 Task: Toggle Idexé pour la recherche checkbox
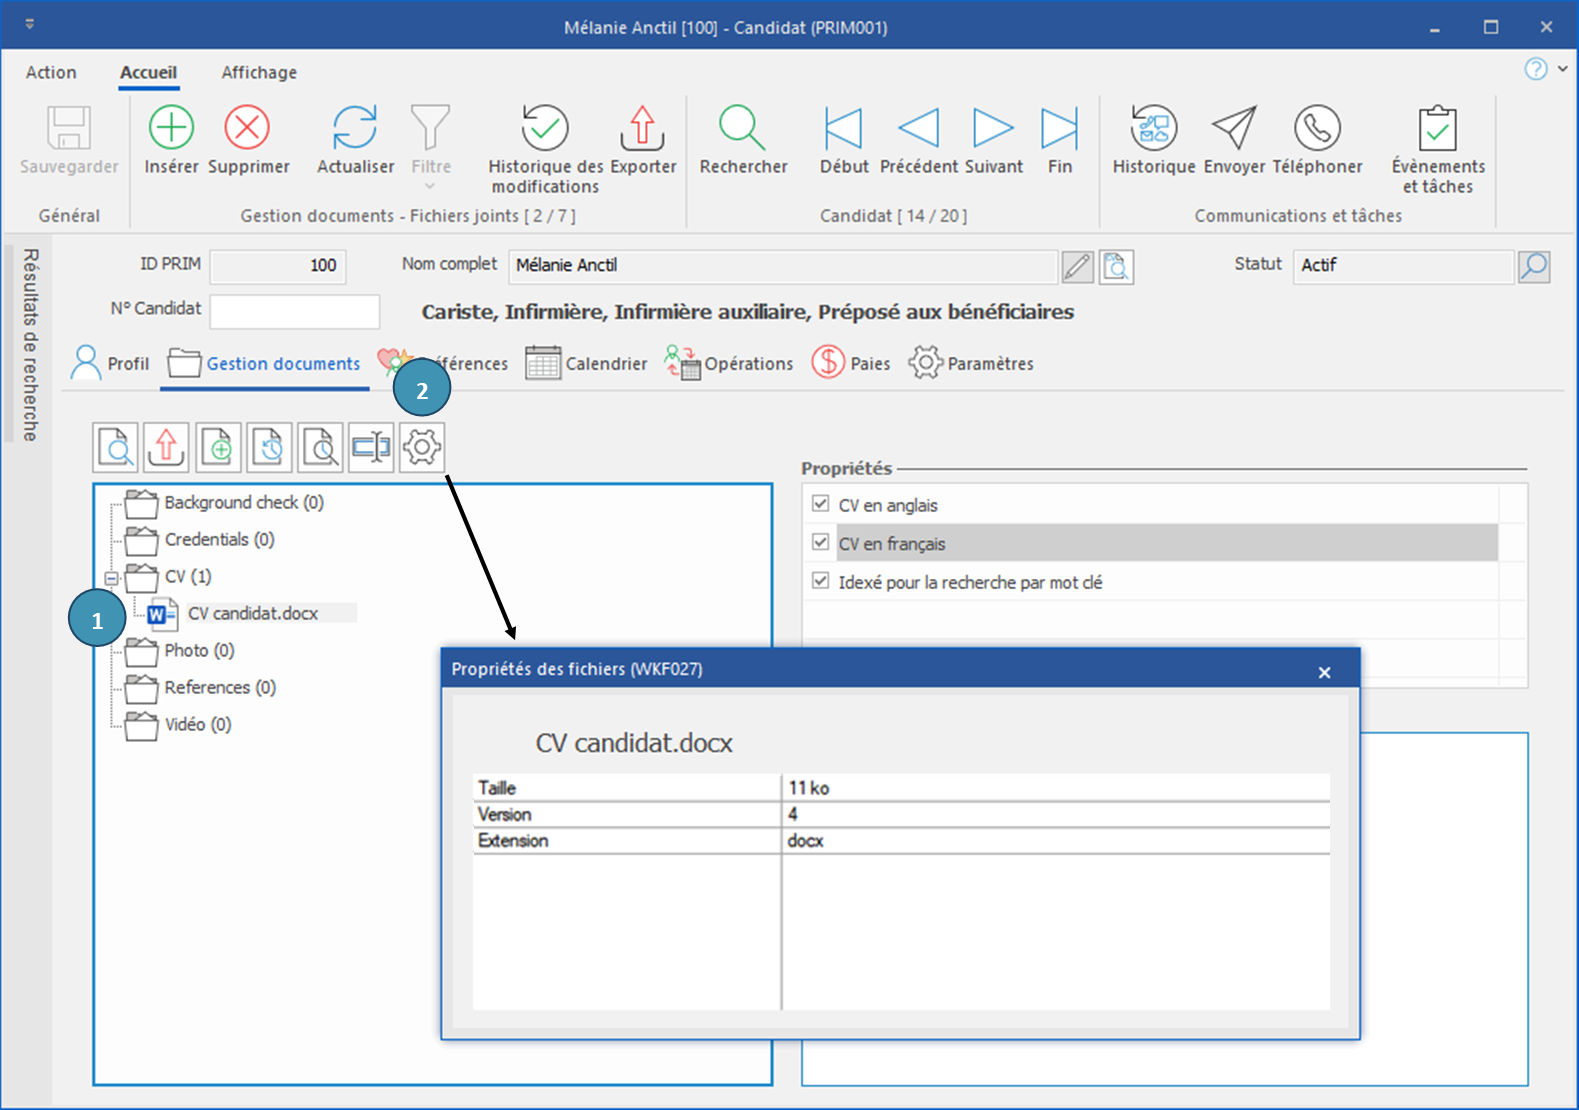[821, 581]
